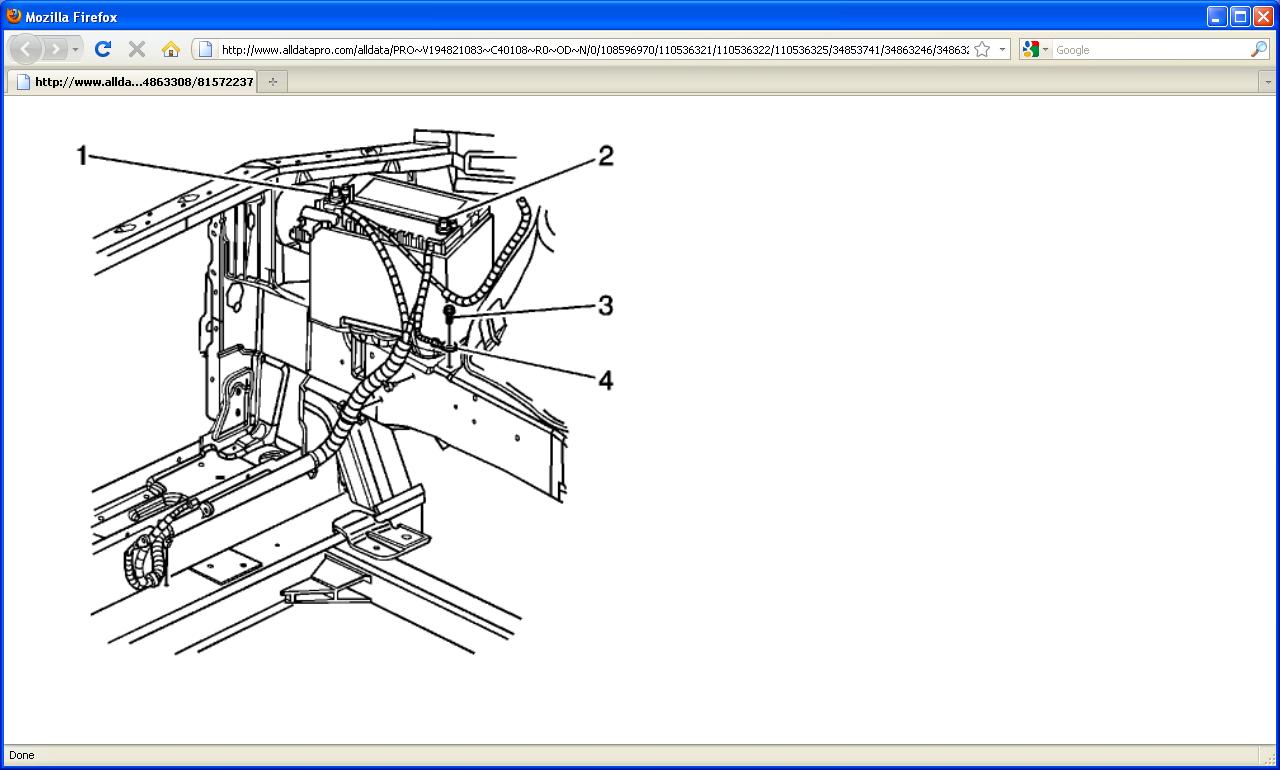Click in the address URL field
Image resolution: width=1280 pixels, height=770 pixels.
(594, 49)
